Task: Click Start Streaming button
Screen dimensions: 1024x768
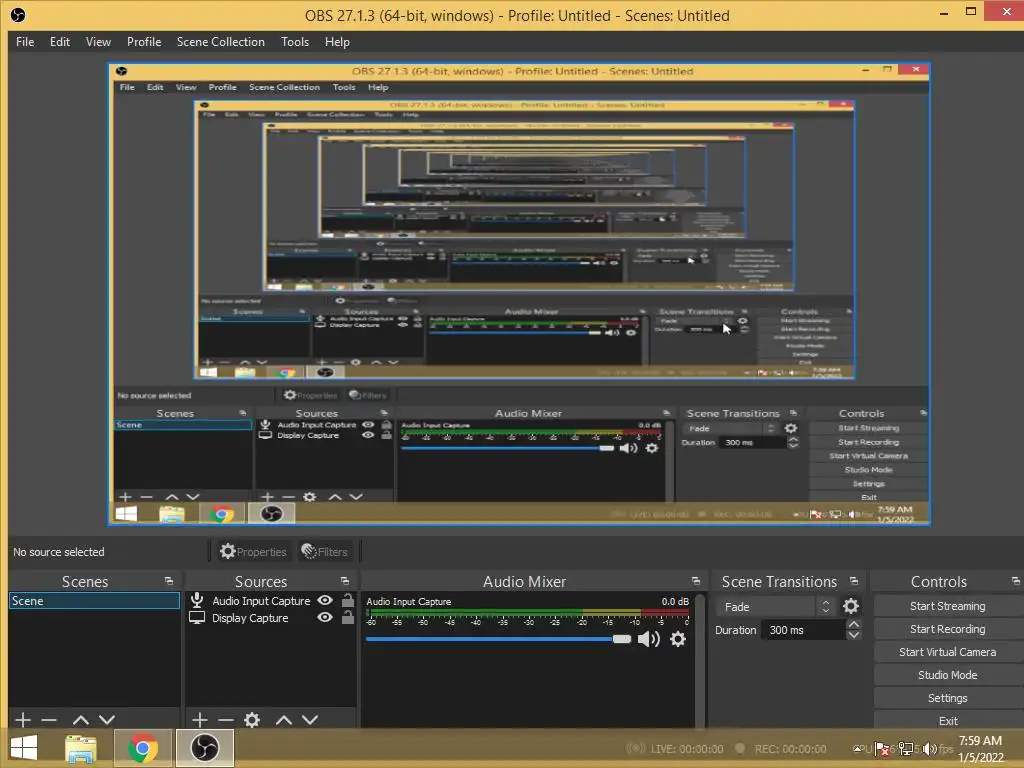Action: click(948, 606)
